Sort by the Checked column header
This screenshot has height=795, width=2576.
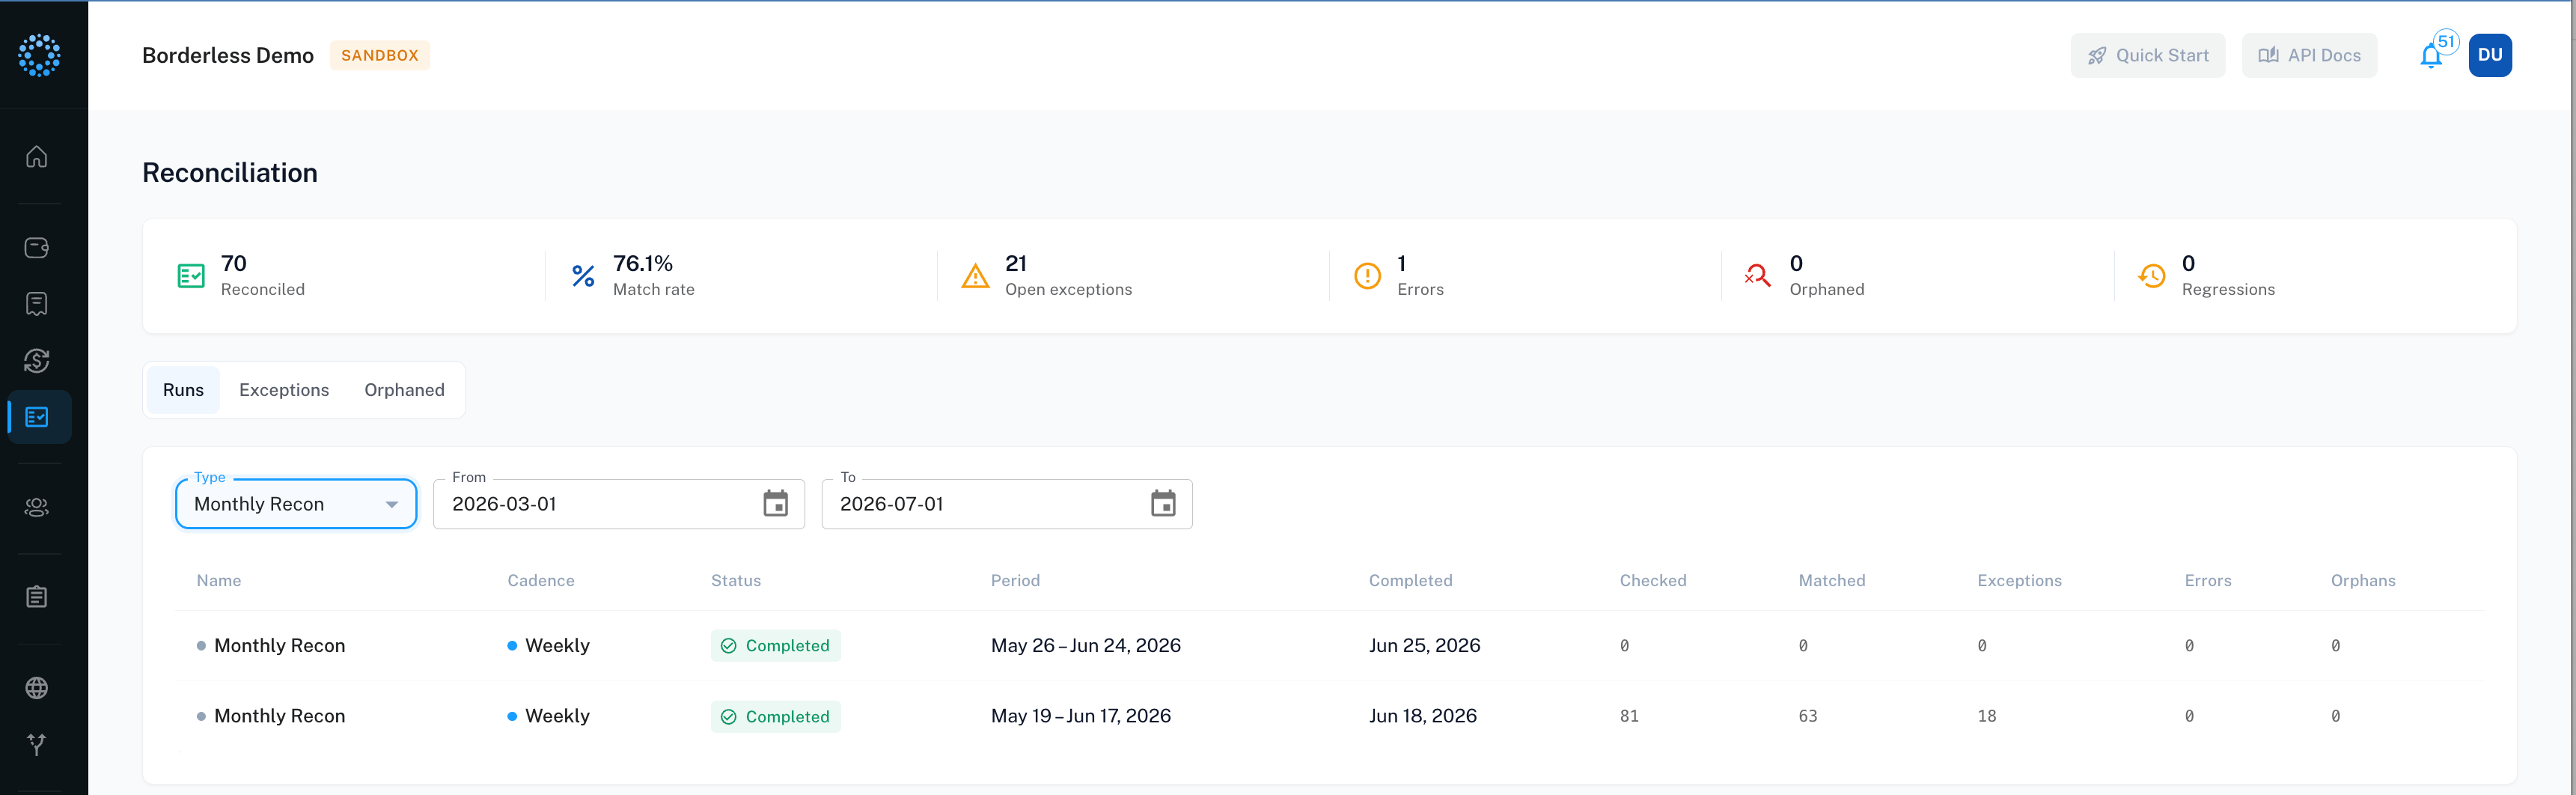1653,581
